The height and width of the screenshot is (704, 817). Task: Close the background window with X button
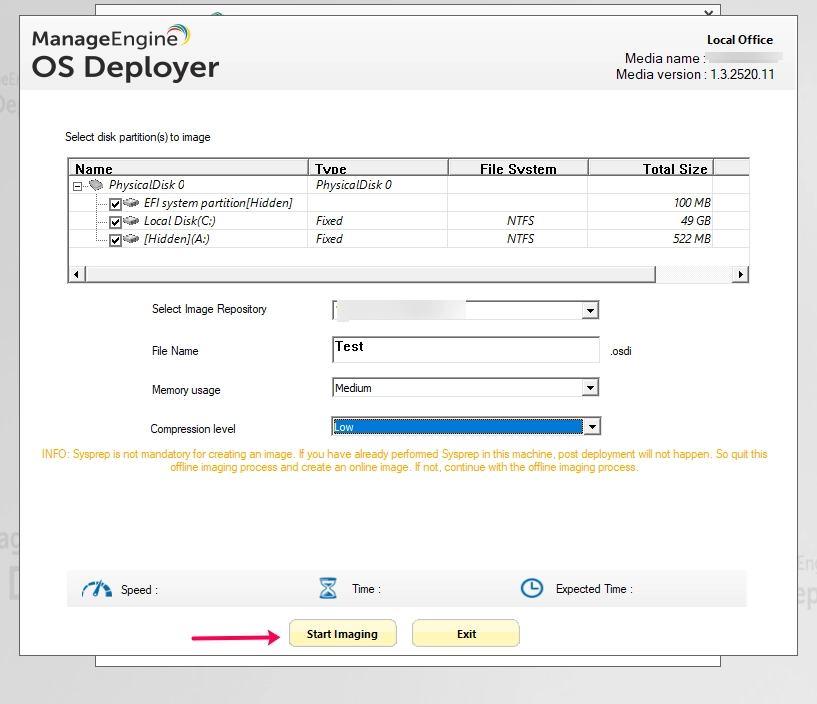708,11
